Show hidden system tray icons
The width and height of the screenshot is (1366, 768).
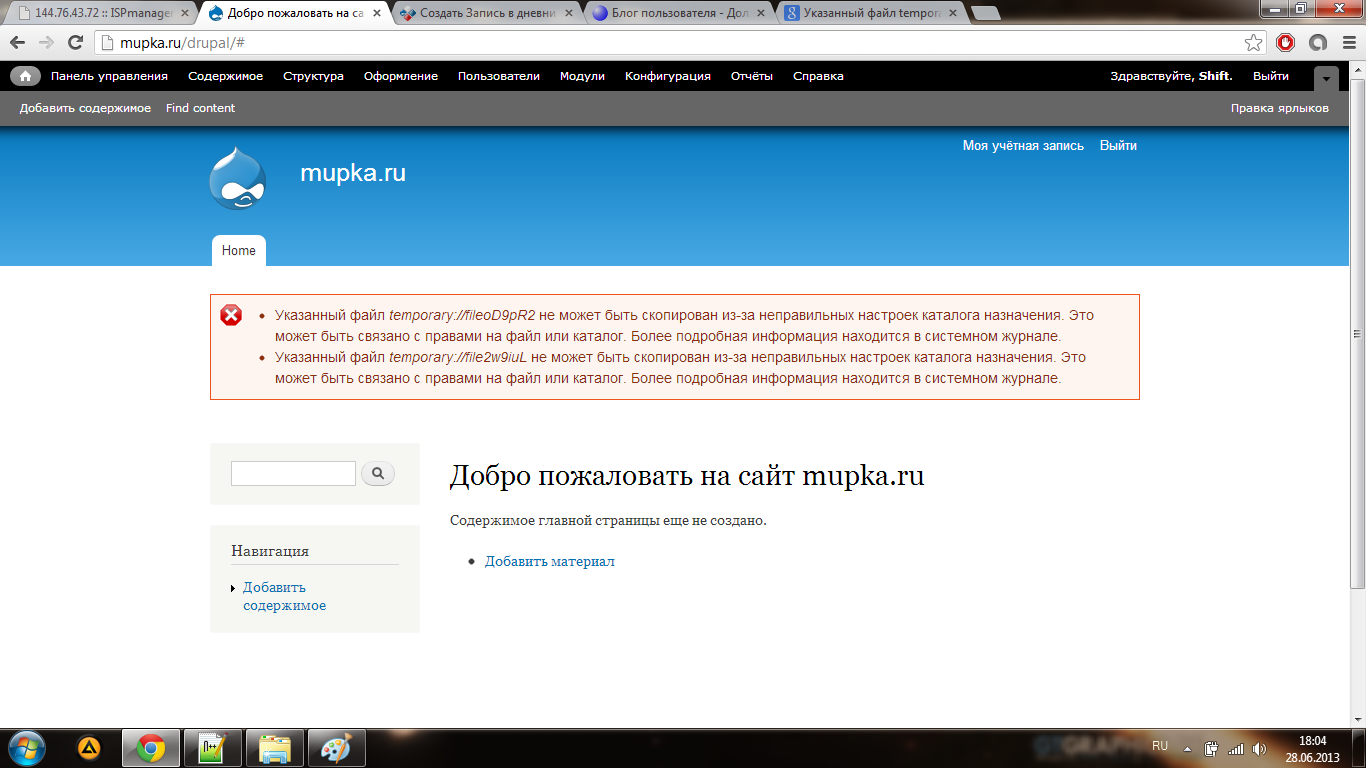click(1187, 748)
